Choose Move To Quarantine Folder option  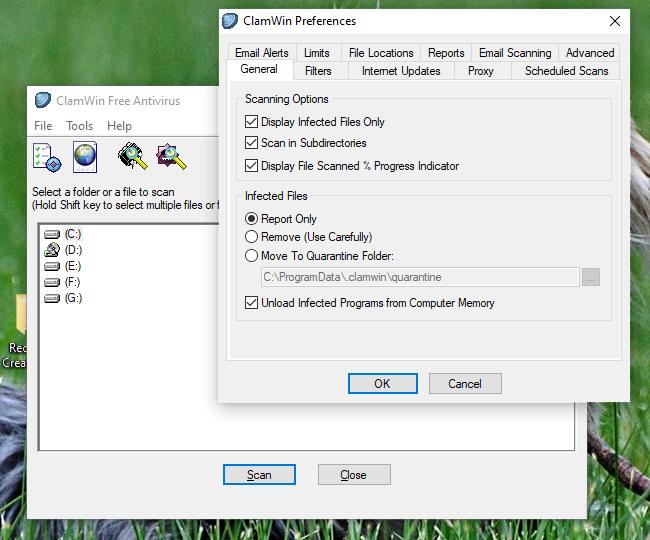(251, 255)
